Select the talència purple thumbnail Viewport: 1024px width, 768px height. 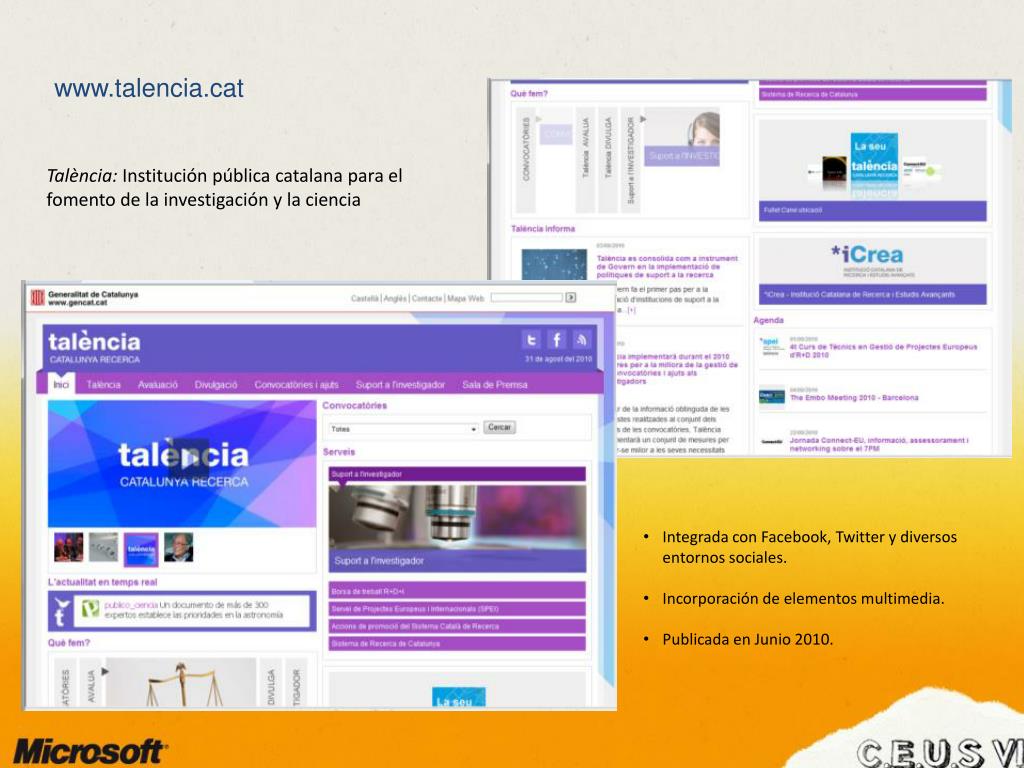[141, 549]
